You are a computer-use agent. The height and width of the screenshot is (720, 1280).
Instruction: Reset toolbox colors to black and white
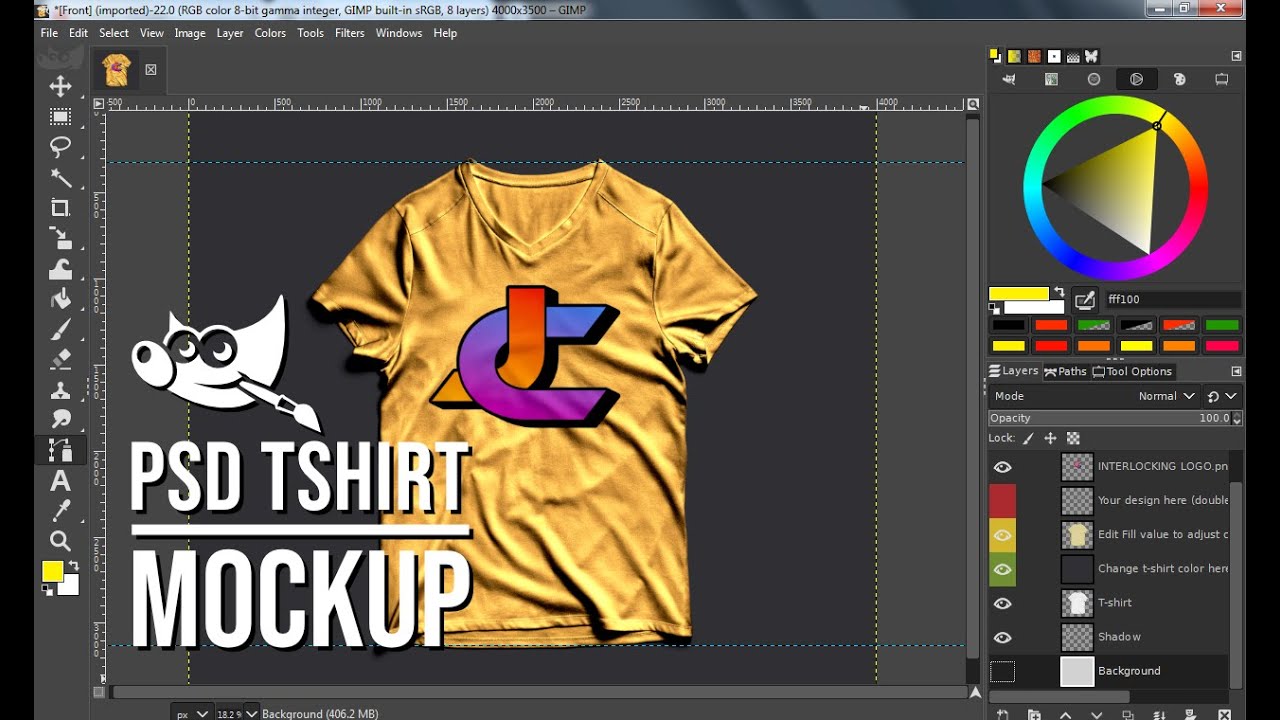point(47,590)
